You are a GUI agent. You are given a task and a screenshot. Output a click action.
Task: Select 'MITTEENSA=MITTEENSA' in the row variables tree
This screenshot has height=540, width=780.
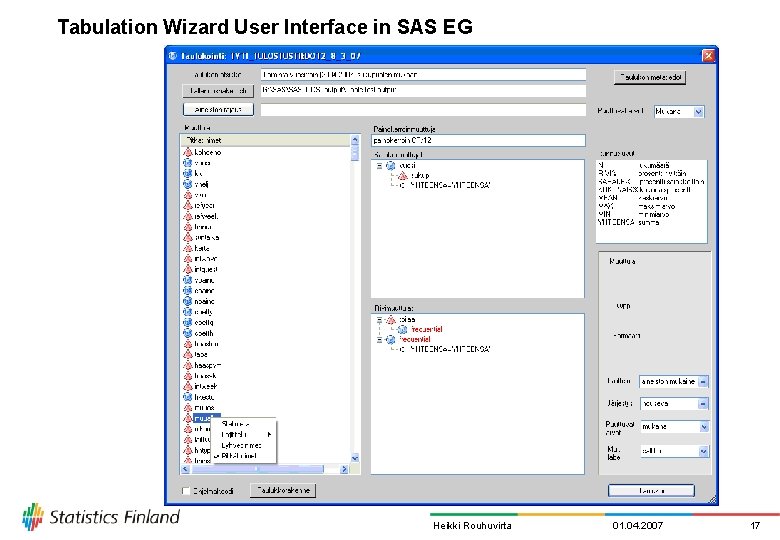tap(450, 349)
